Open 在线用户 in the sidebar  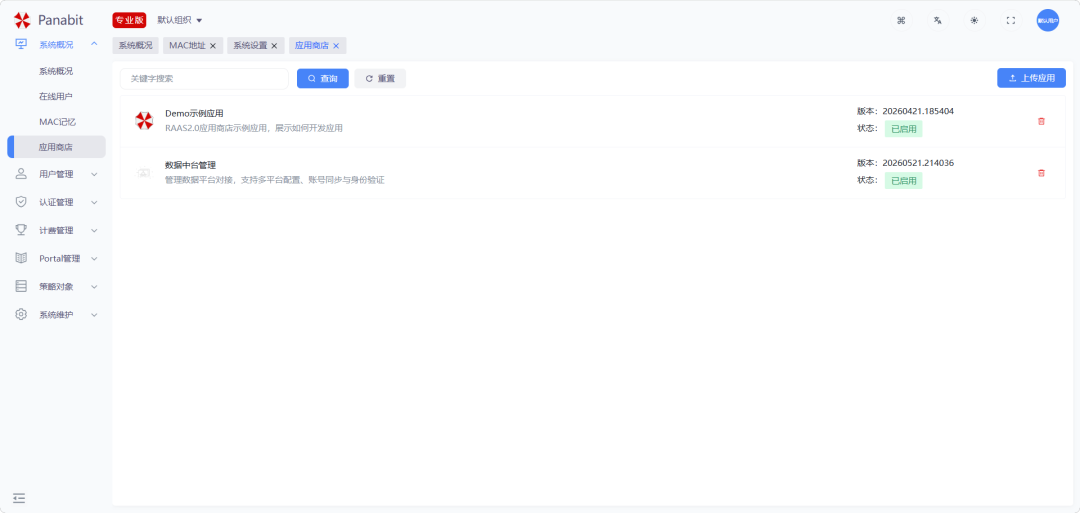click(x=56, y=96)
